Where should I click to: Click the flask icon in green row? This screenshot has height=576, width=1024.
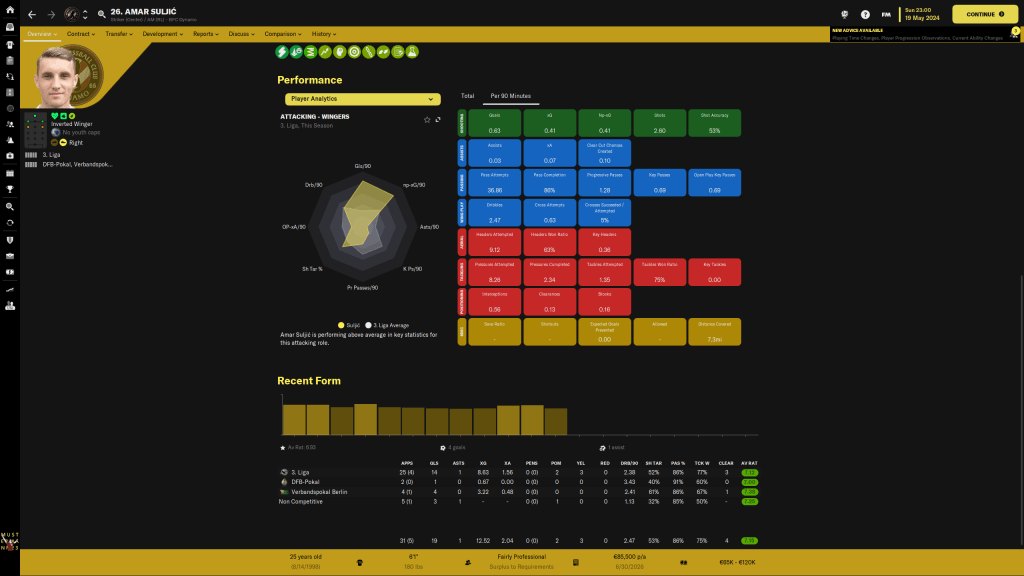(412, 51)
